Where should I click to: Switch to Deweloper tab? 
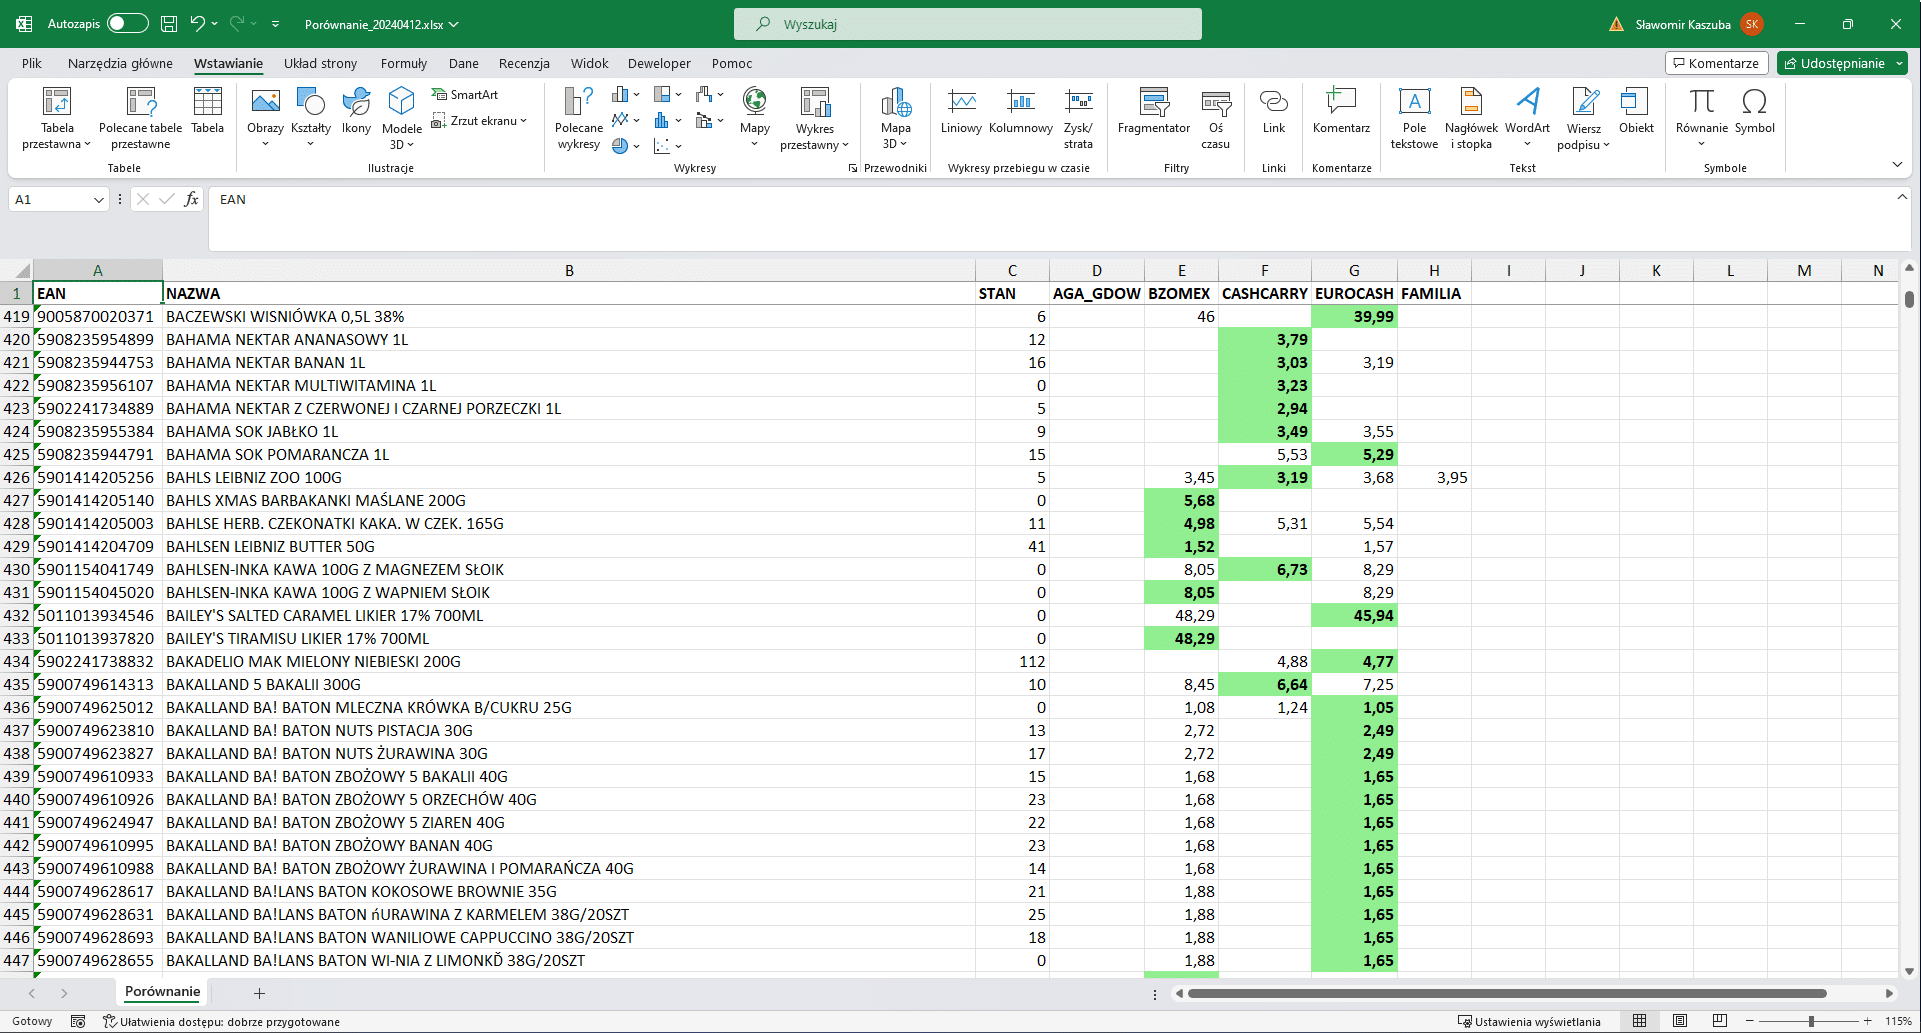coord(659,63)
